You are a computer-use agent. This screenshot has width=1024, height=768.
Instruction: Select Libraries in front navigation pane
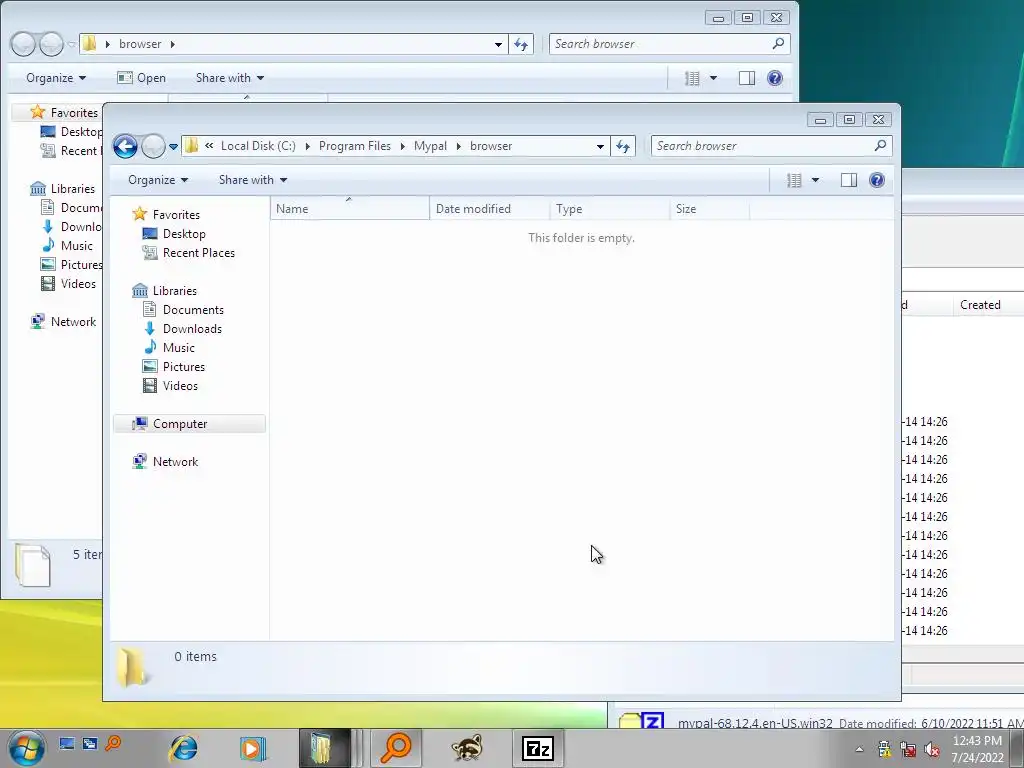165,291
